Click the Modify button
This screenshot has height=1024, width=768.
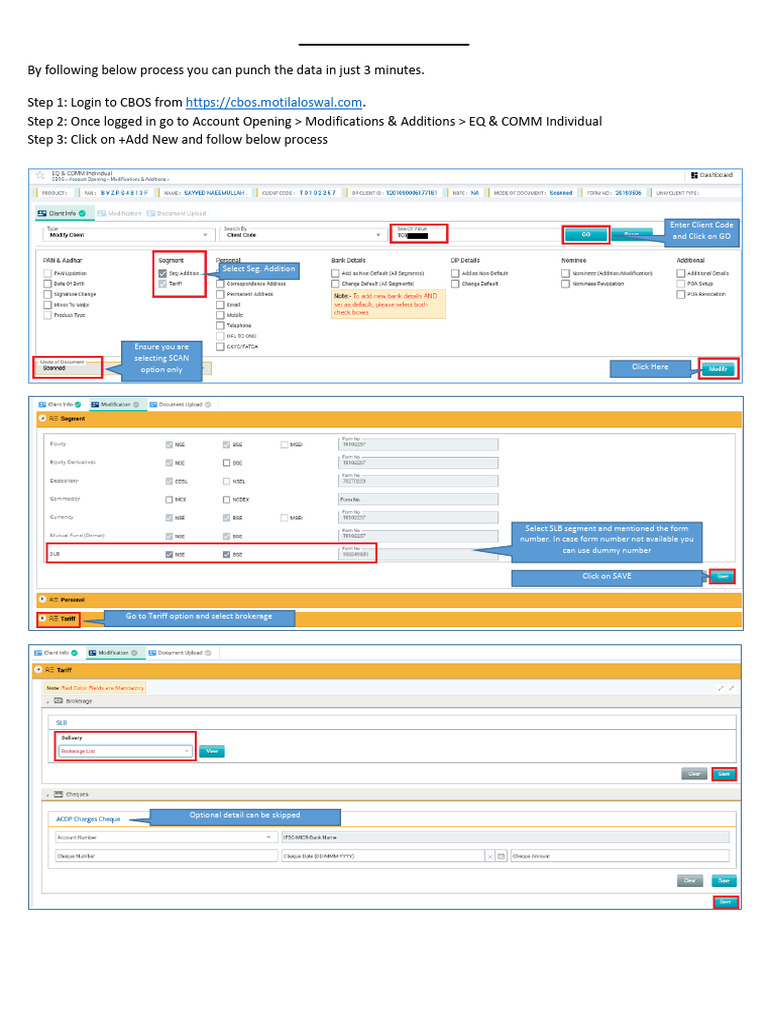pos(718,369)
